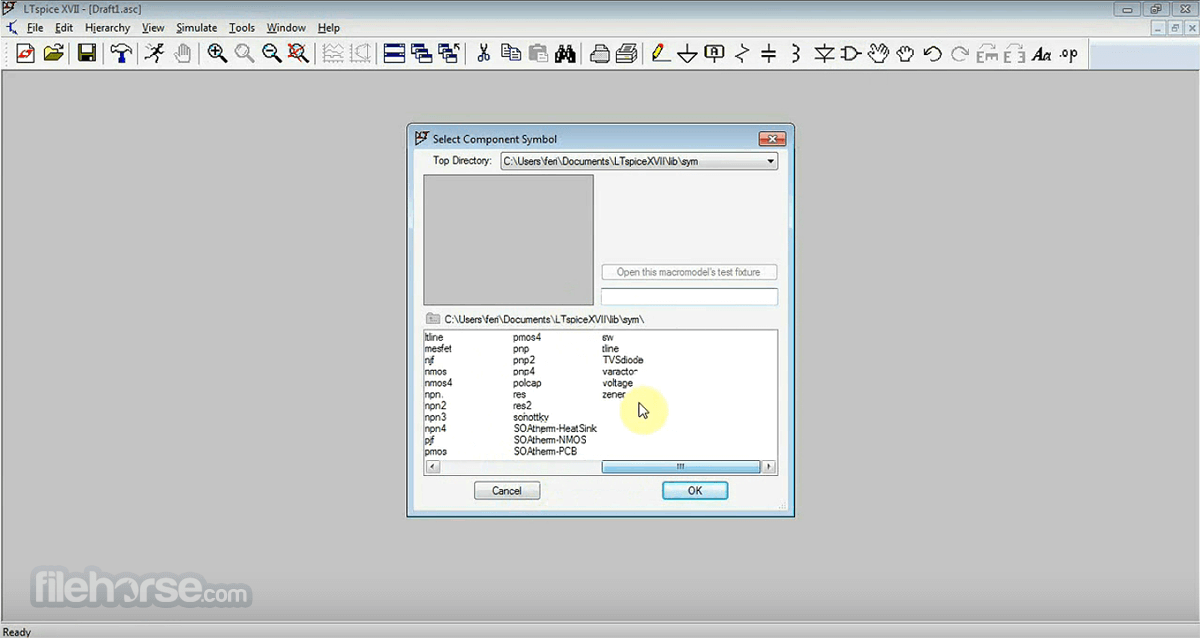This screenshot has width=1200, height=638.
Task: Click the scrollbar right arrow in the list
Action: 769,467
